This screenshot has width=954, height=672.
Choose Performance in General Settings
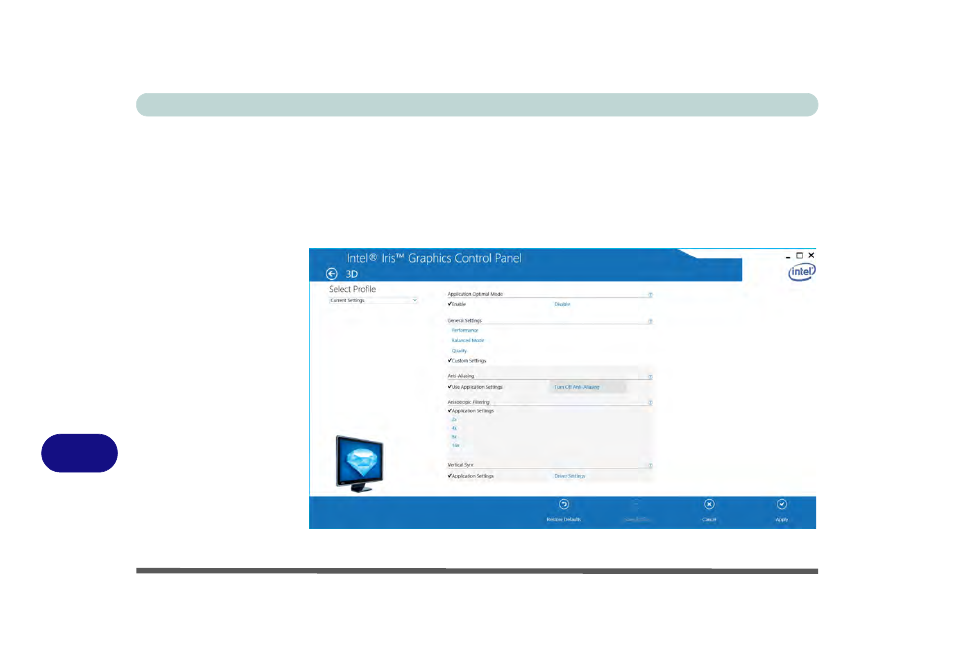click(x=465, y=330)
